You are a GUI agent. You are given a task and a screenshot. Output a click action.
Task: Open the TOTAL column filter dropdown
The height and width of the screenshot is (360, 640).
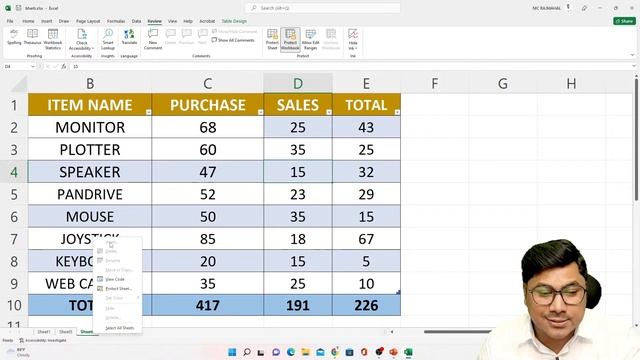(x=397, y=112)
